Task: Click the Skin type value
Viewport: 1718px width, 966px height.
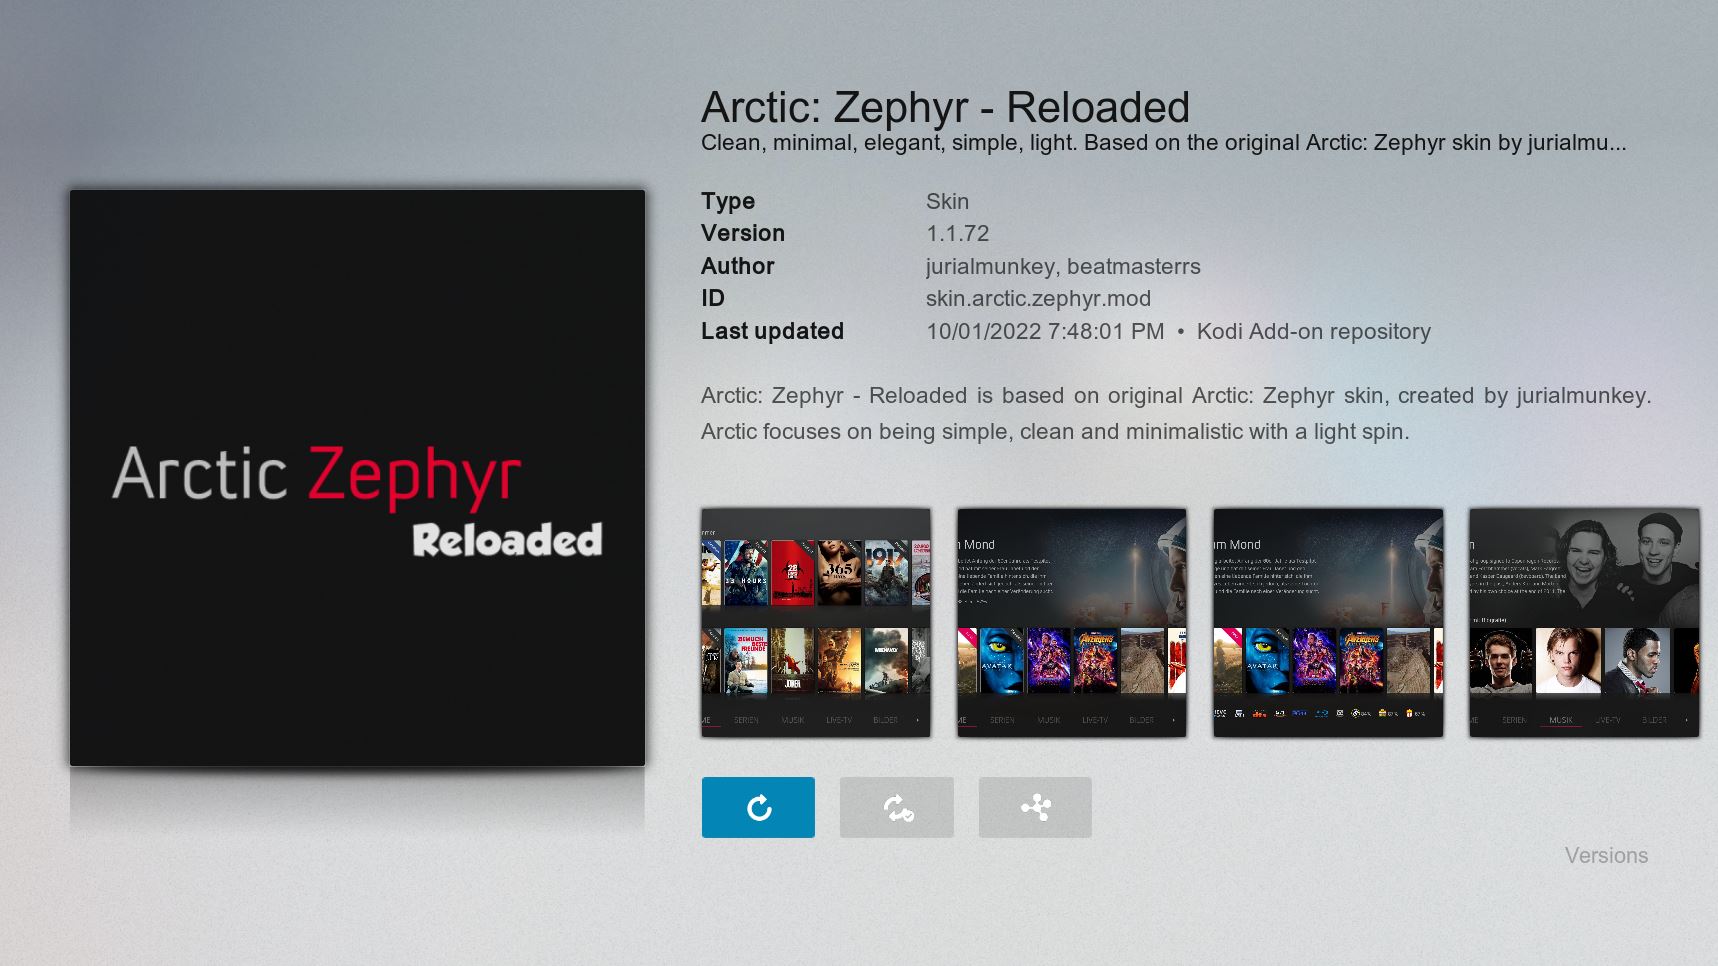Action: [947, 201]
